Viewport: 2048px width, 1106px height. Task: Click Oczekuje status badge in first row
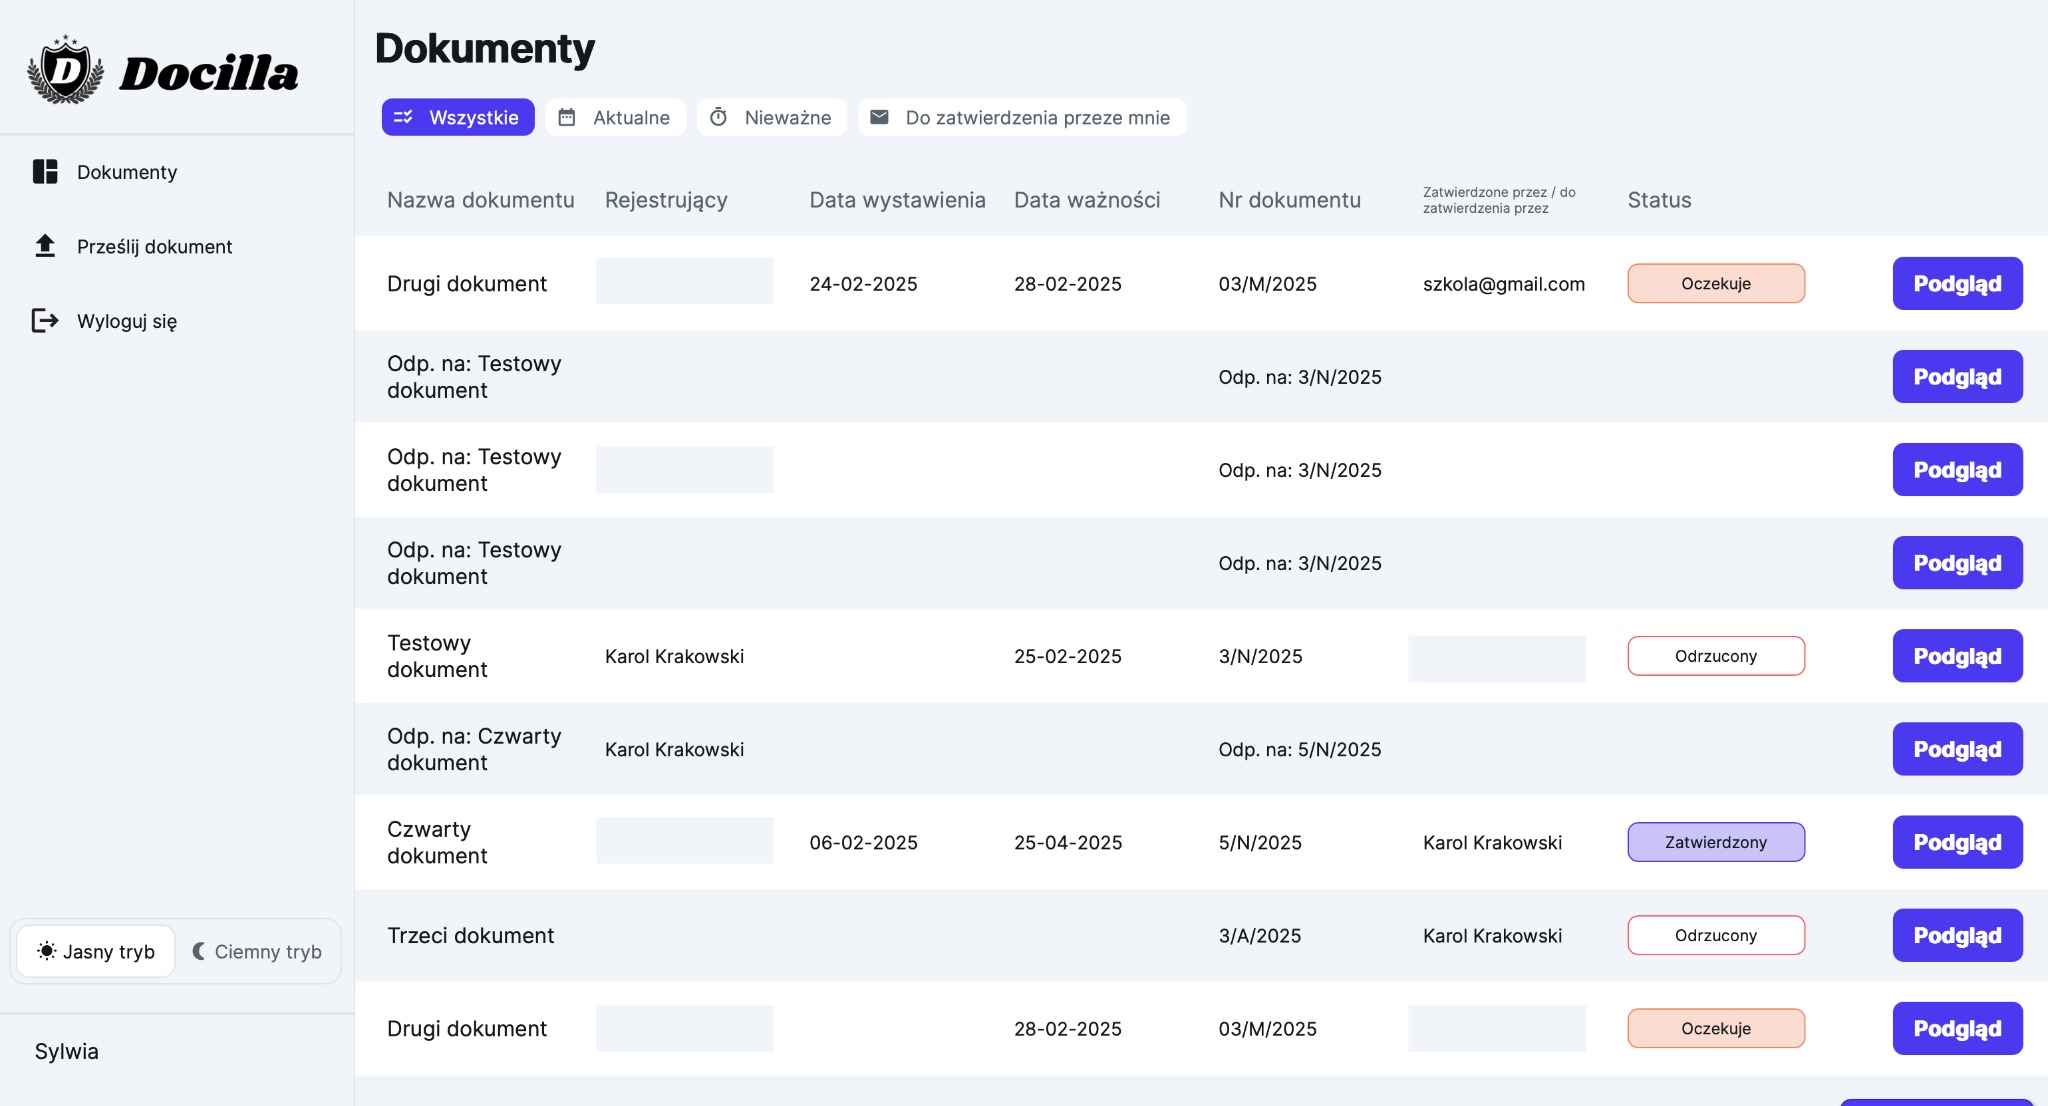pyautogui.click(x=1715, y=284)
